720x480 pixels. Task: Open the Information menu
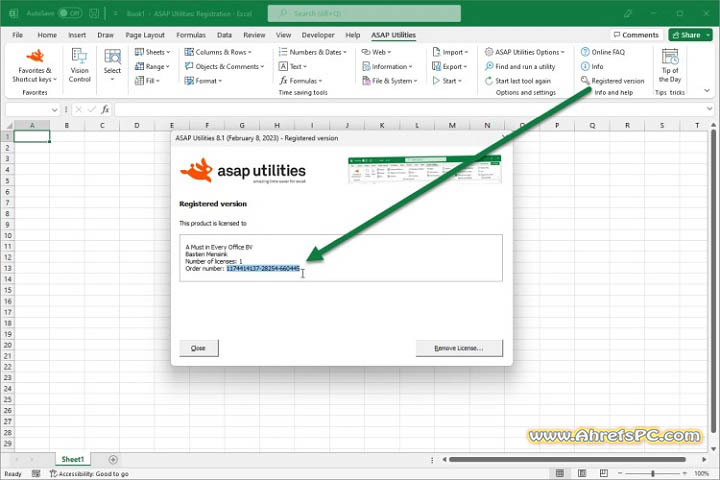(x=387, y=67)
